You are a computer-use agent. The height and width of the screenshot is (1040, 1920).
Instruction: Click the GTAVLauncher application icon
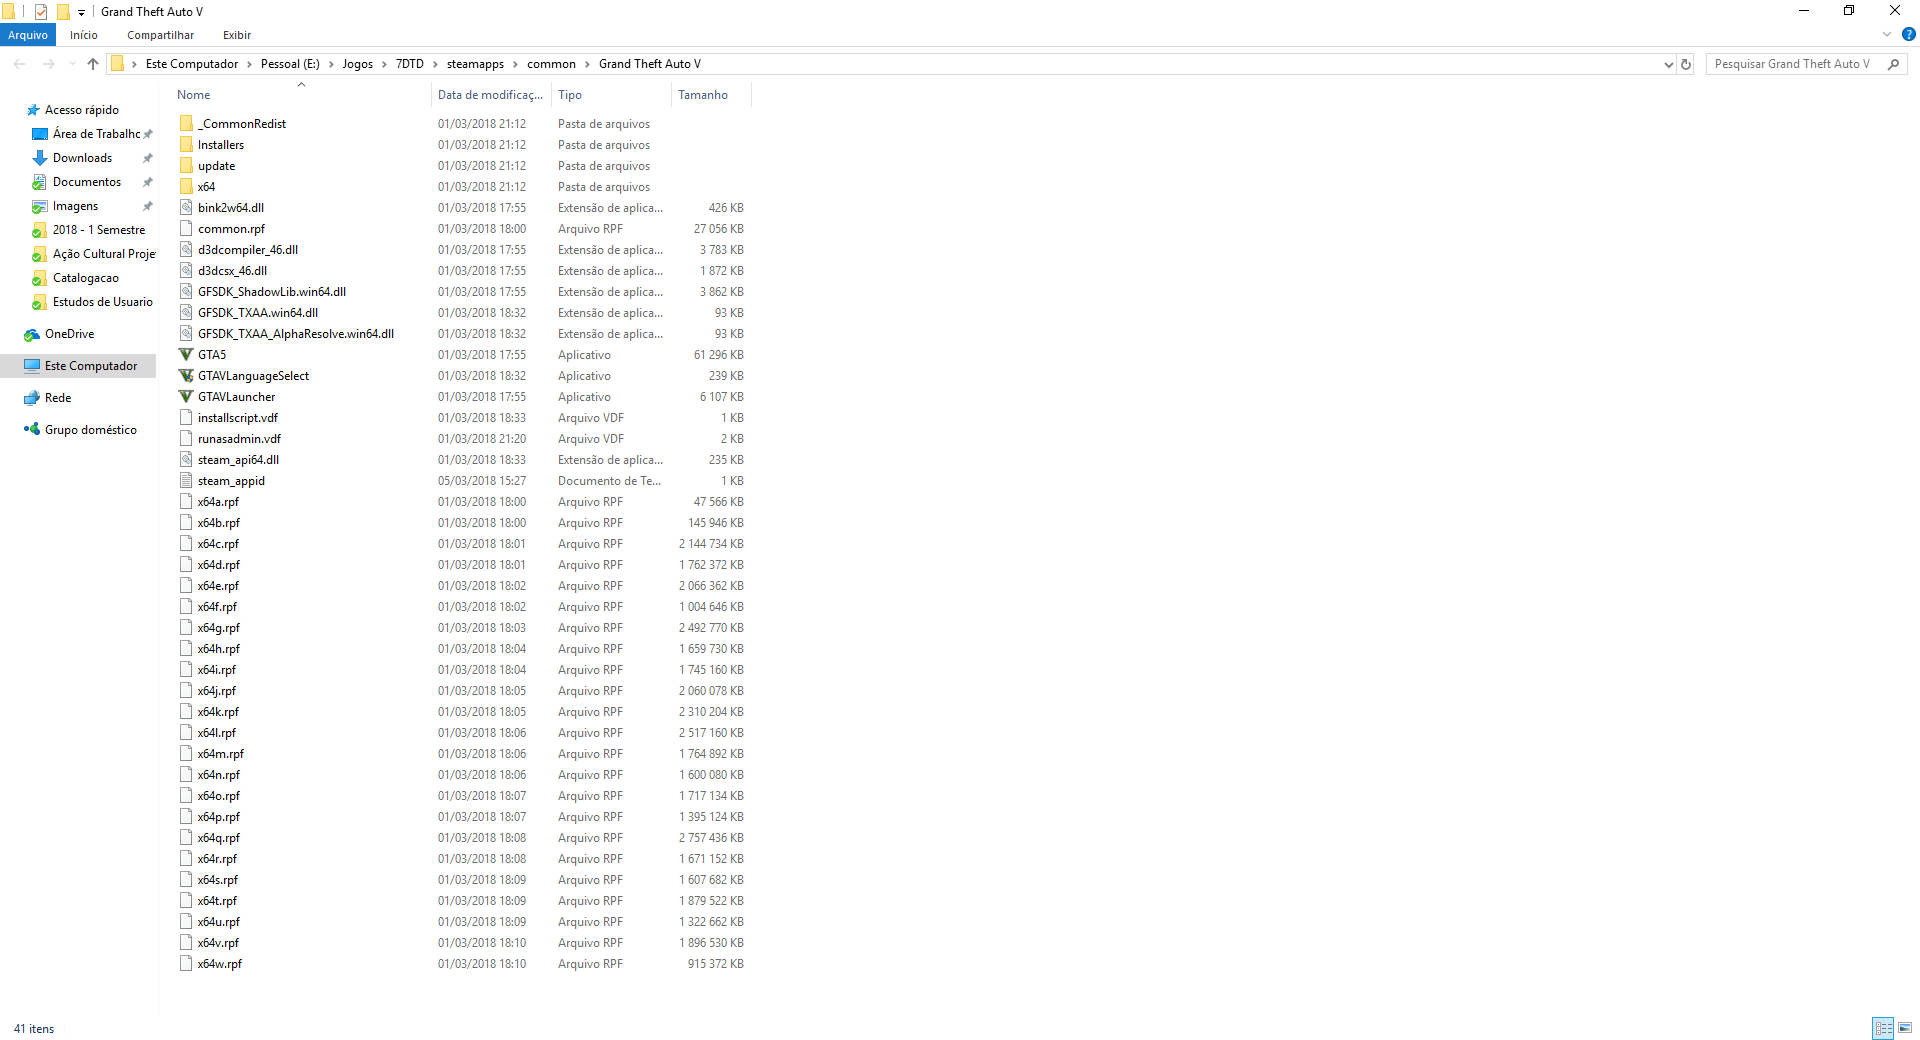pyautogui.click(x=186, y=397)
